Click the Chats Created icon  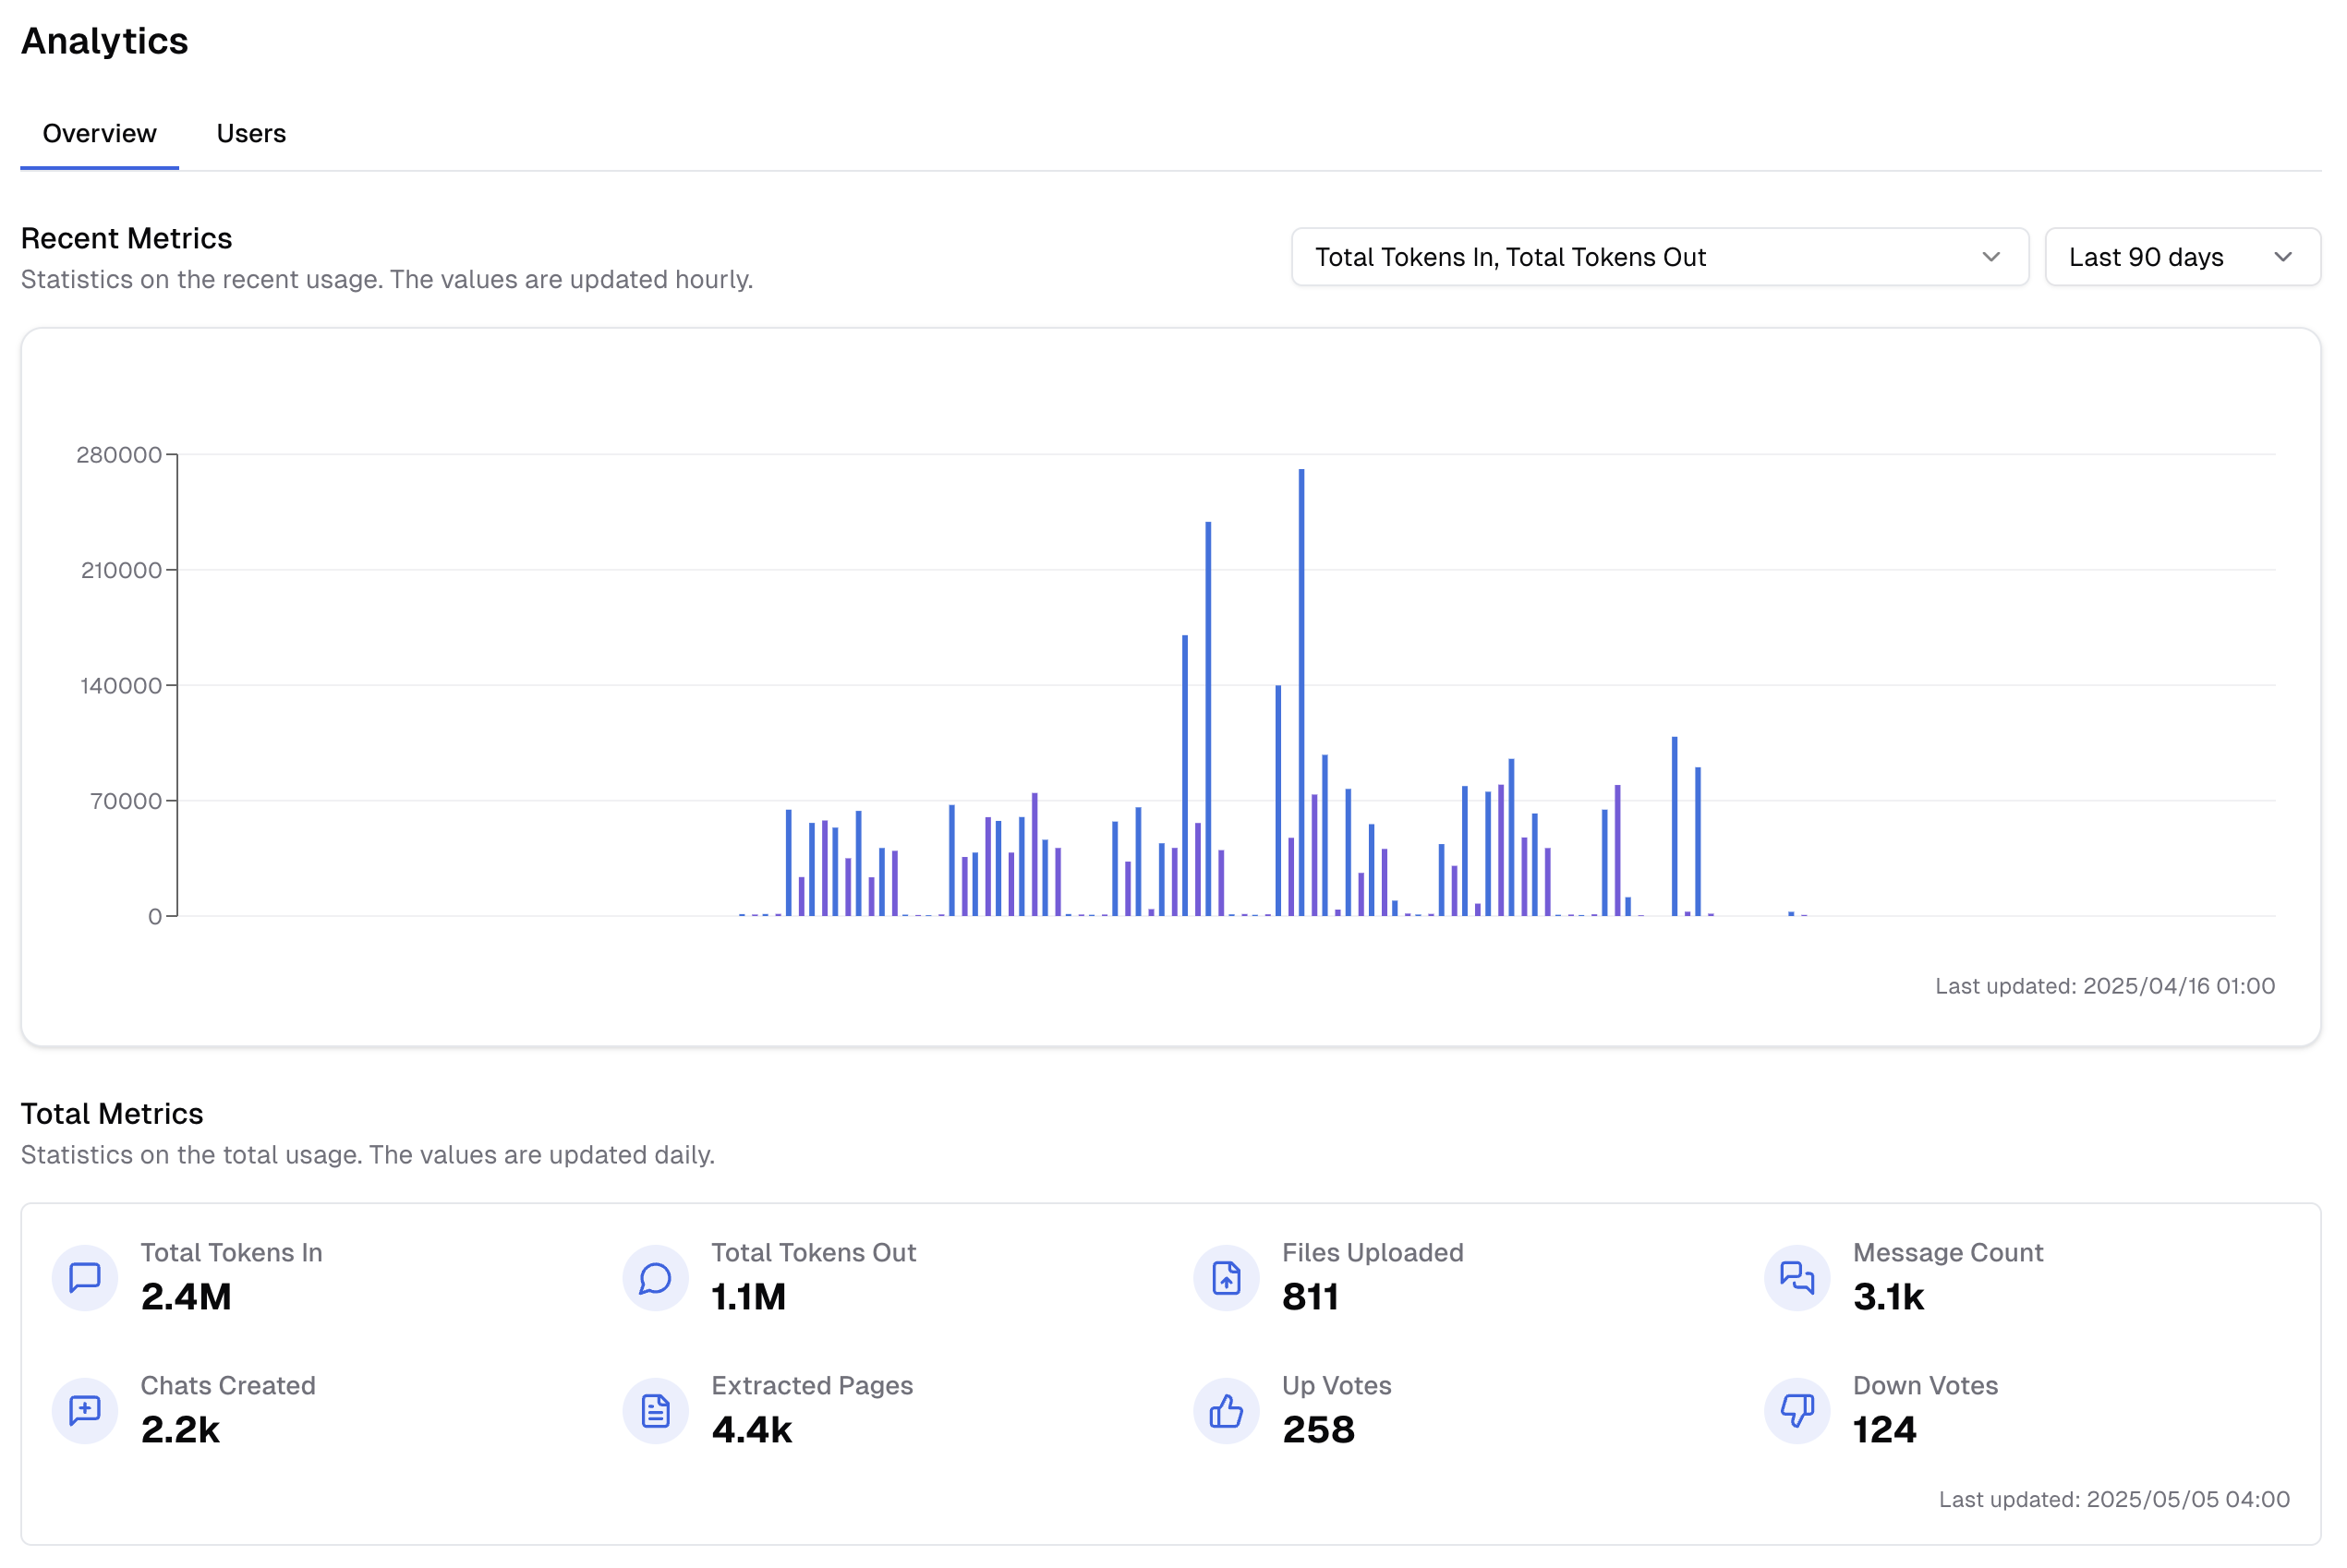pyautogui.click(x=85, y=1411)
